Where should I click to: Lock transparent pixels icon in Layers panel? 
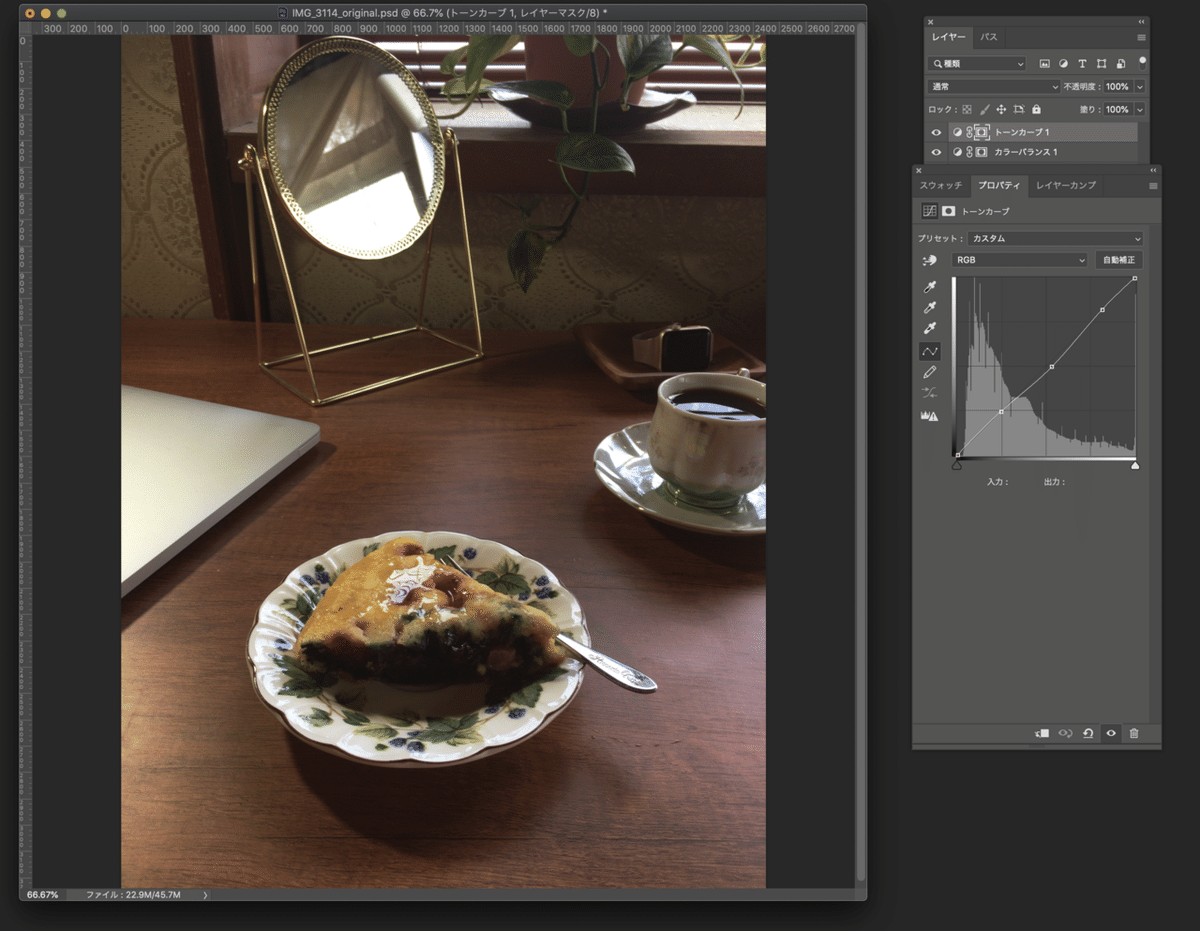click(966, 109)
